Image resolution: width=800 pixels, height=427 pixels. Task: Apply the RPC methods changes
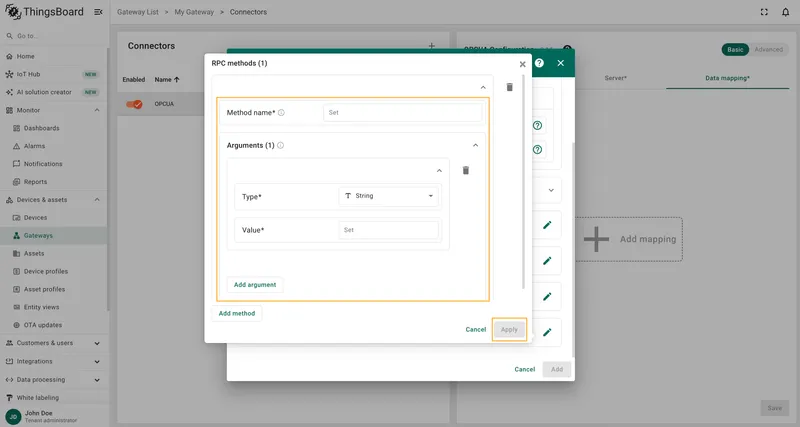pos(509,330)
